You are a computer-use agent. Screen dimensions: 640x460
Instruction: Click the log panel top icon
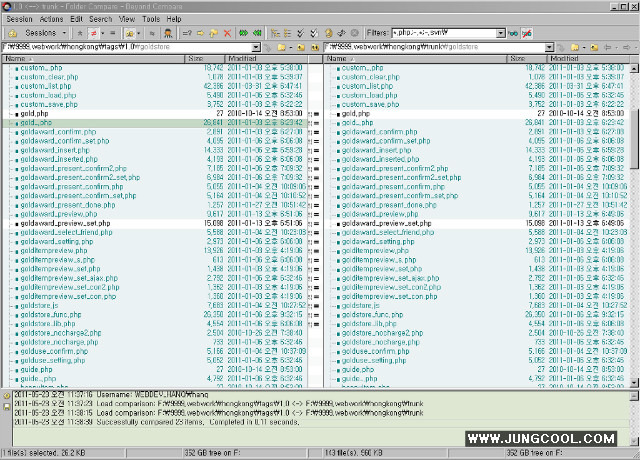coord(7,396)
